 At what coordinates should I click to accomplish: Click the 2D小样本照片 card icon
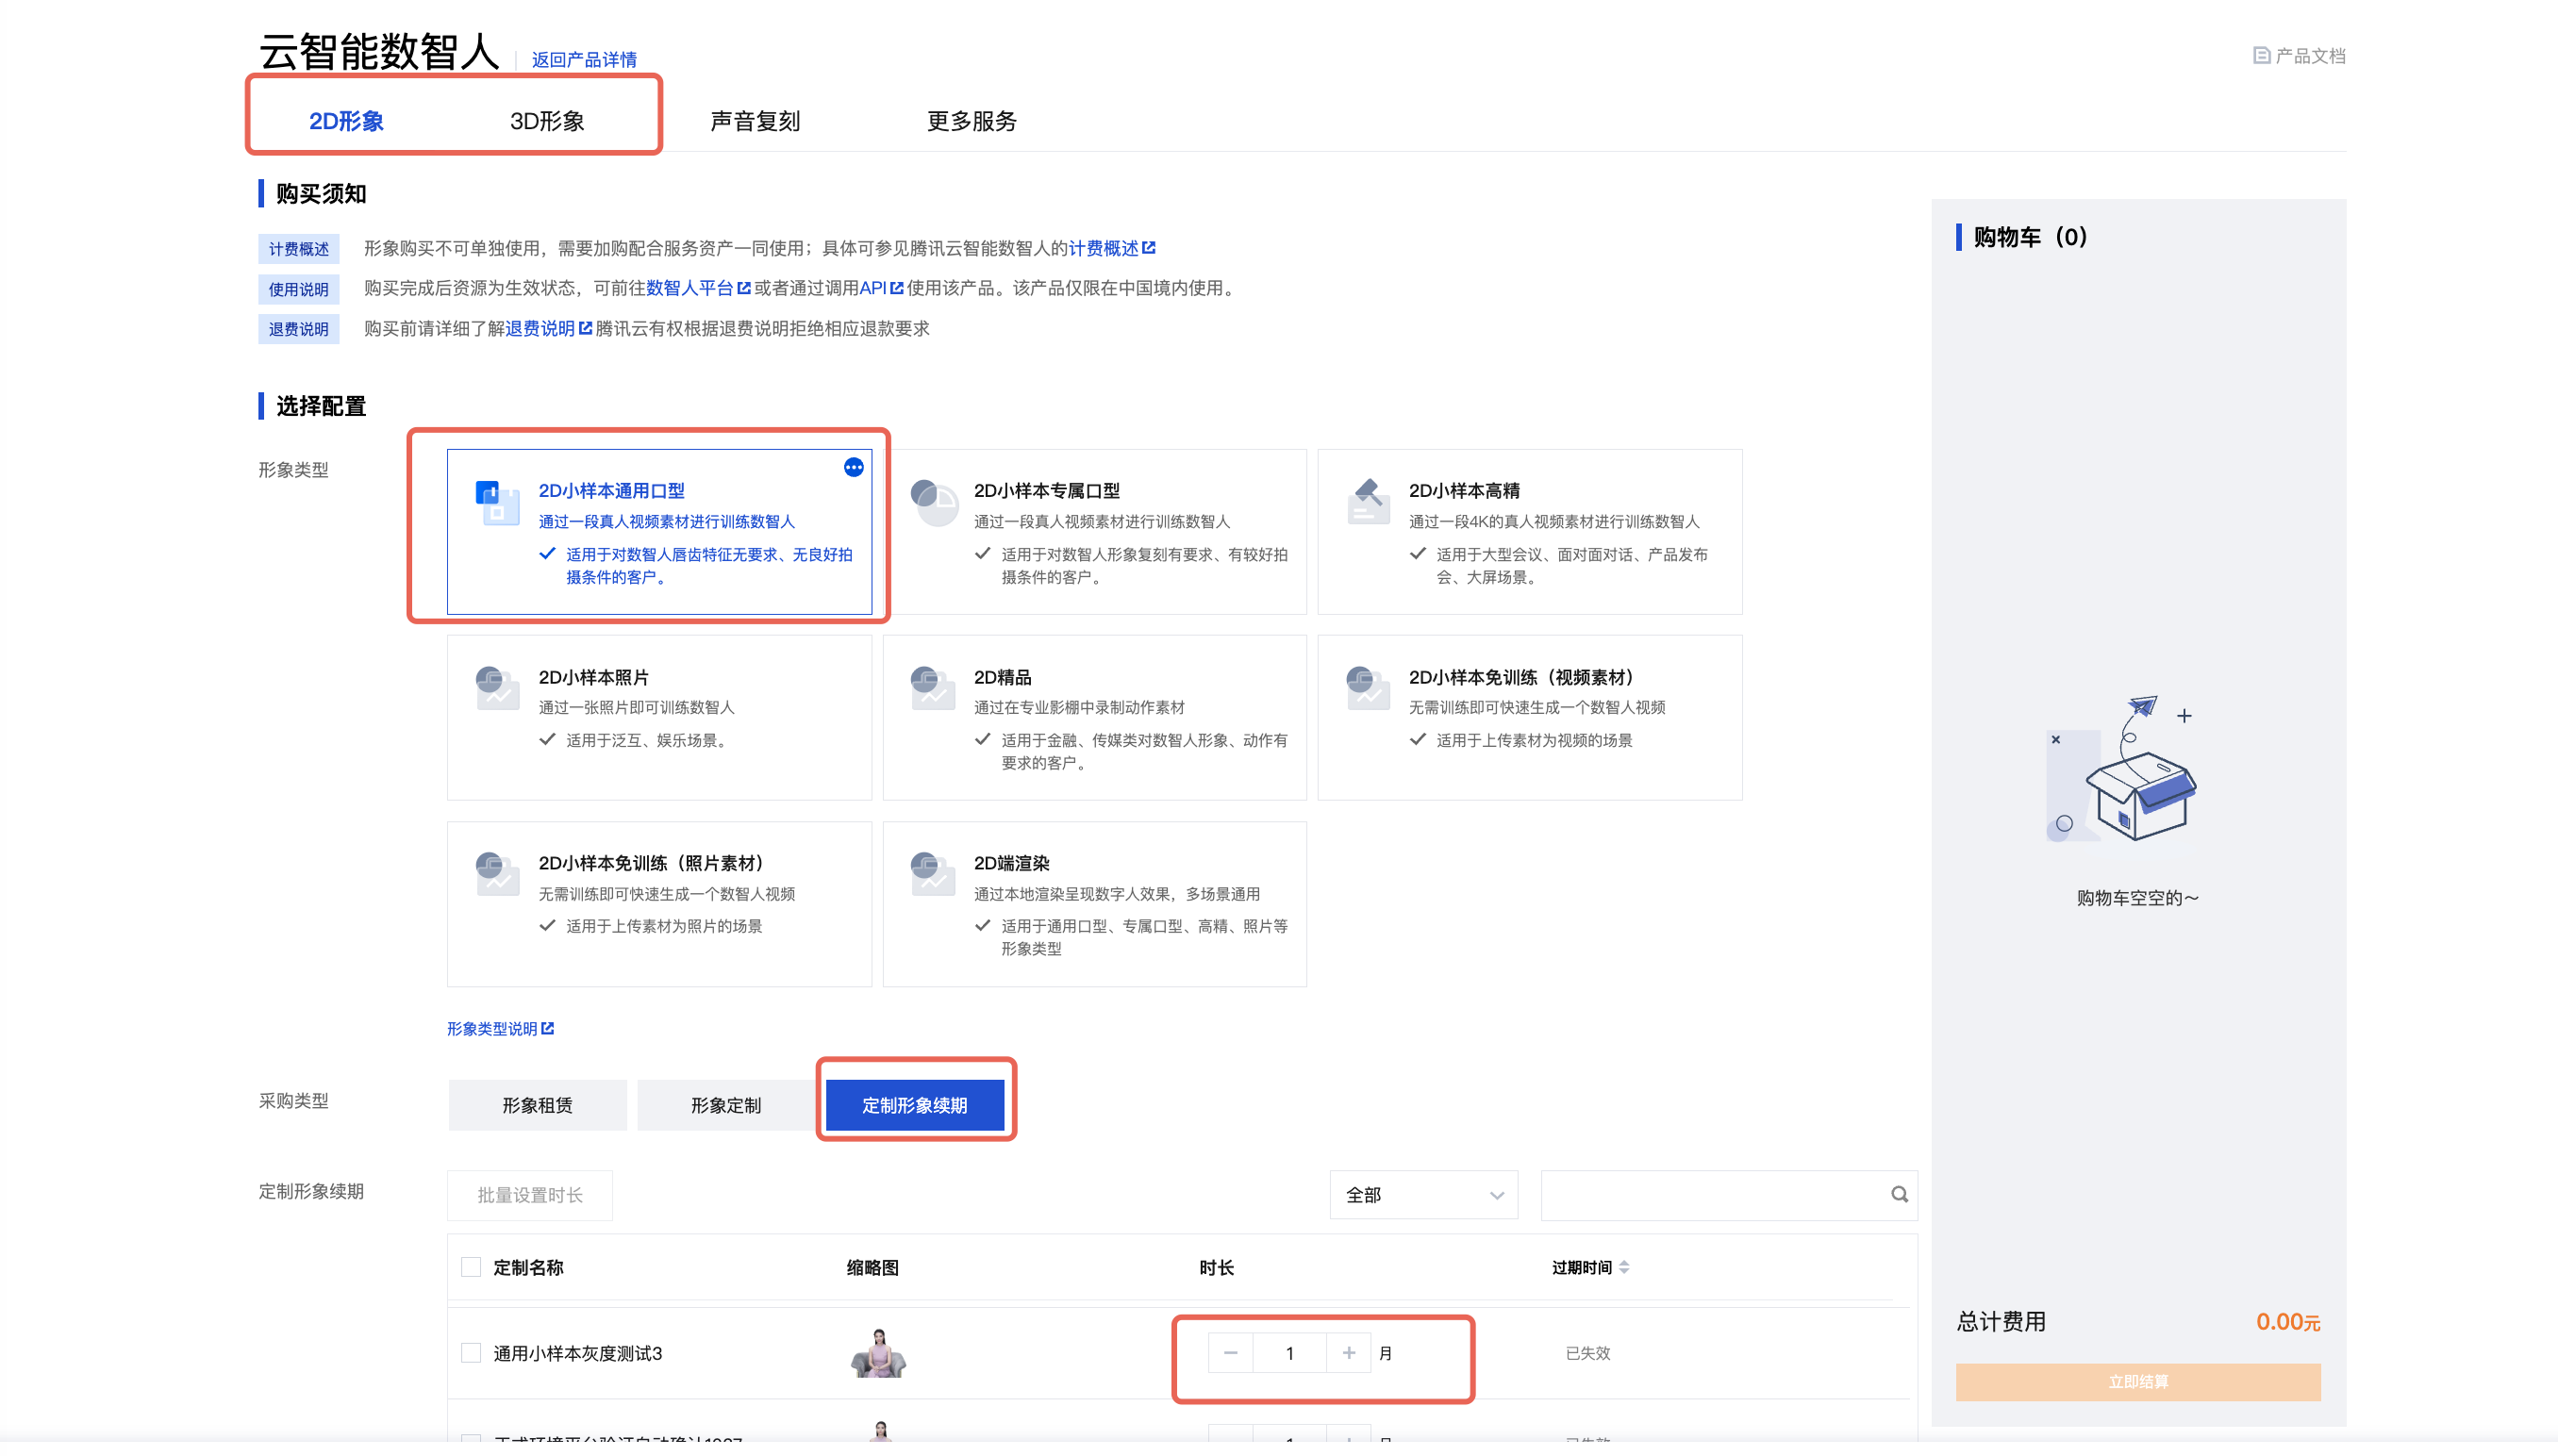[x=497, y=688]
